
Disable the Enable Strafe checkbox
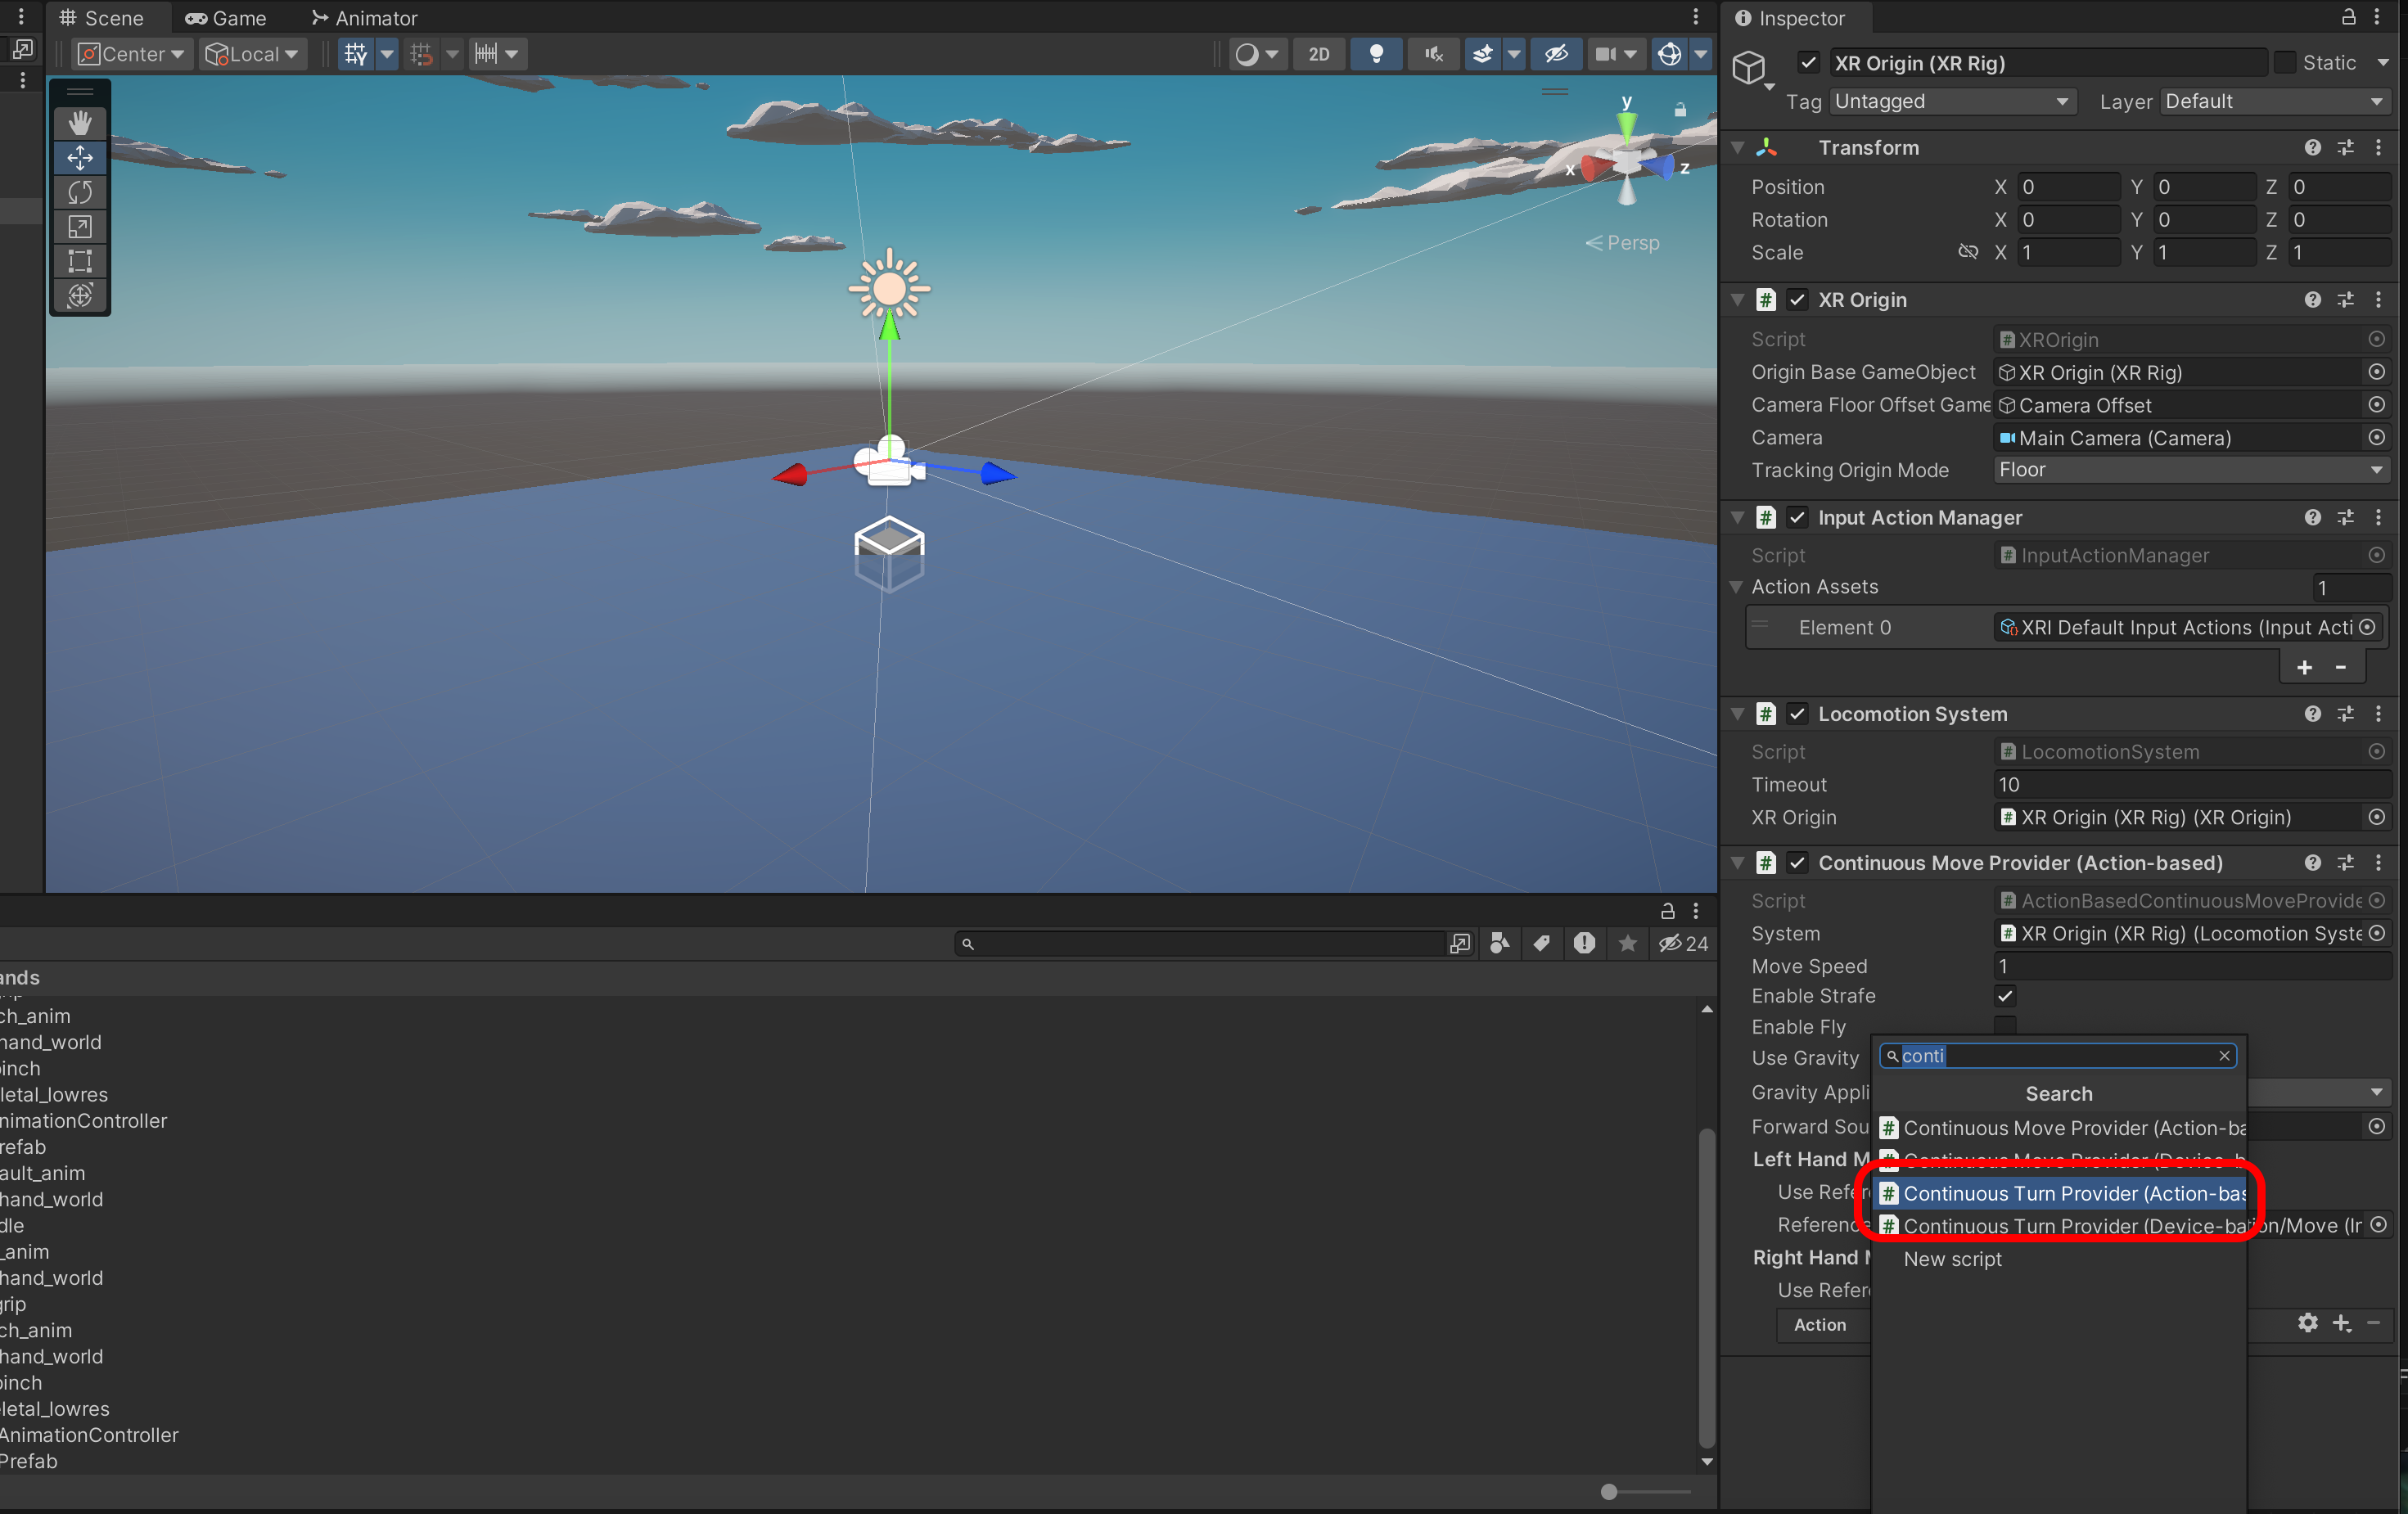[2005, 996]
